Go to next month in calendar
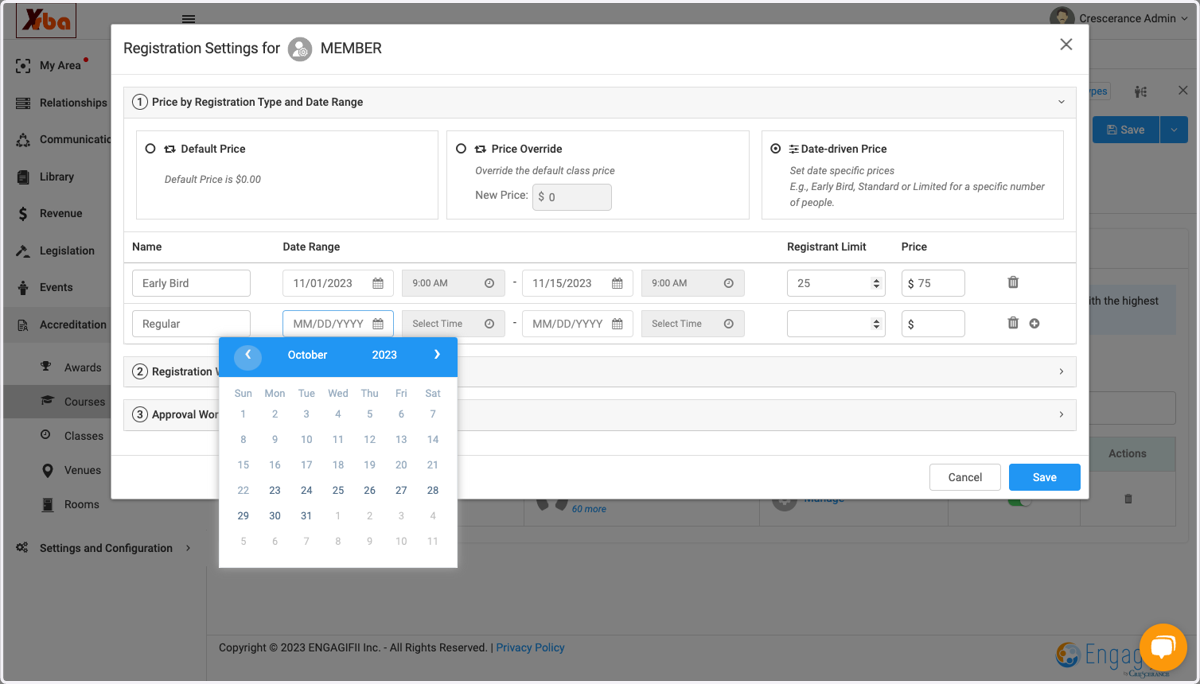 437,355
